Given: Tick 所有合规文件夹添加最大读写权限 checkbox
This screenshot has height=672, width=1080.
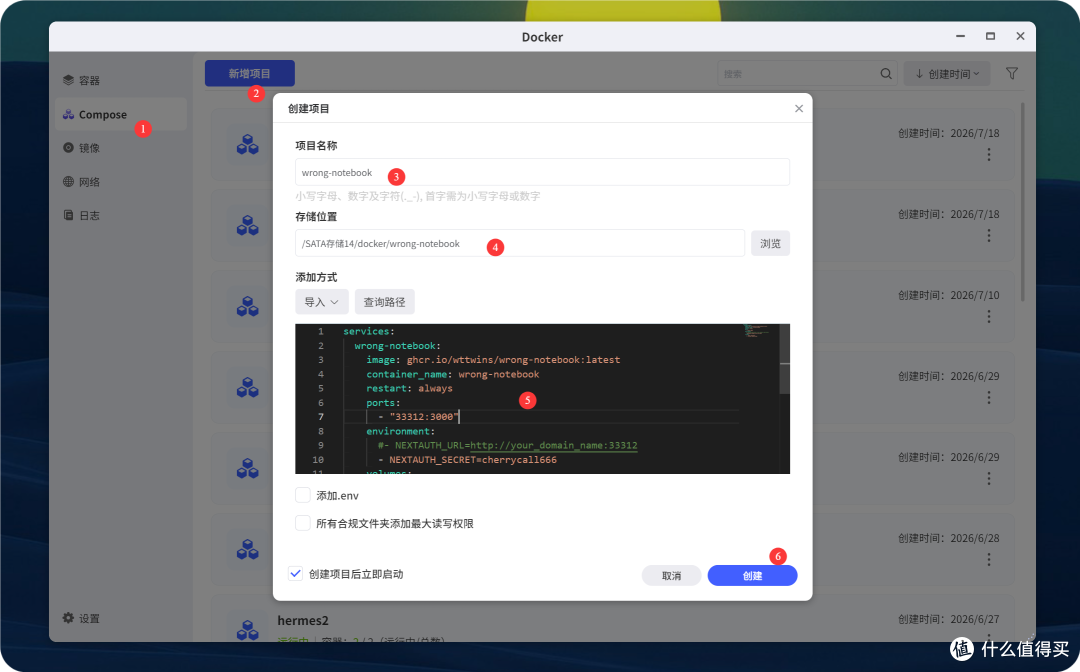Looking at the screenshot, I should 303,523.
